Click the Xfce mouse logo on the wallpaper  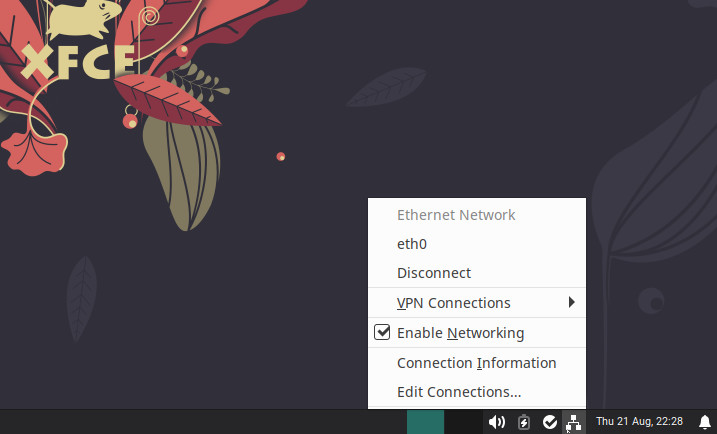(85, 22)
